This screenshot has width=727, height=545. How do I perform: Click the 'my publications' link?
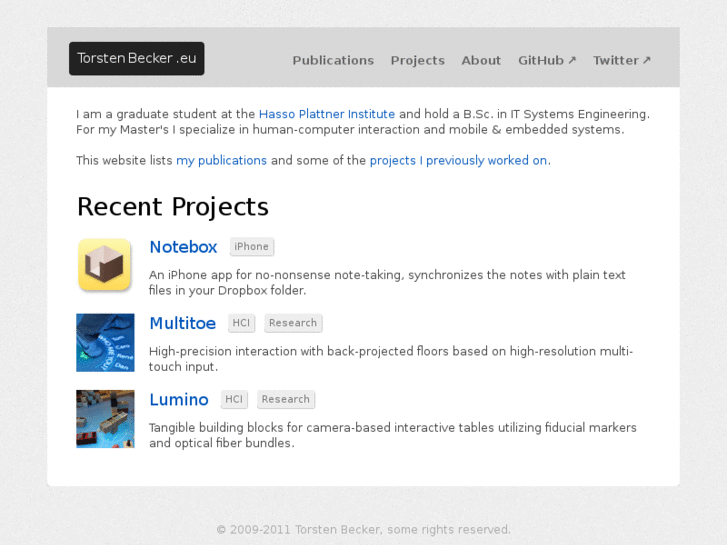point(222,160)
